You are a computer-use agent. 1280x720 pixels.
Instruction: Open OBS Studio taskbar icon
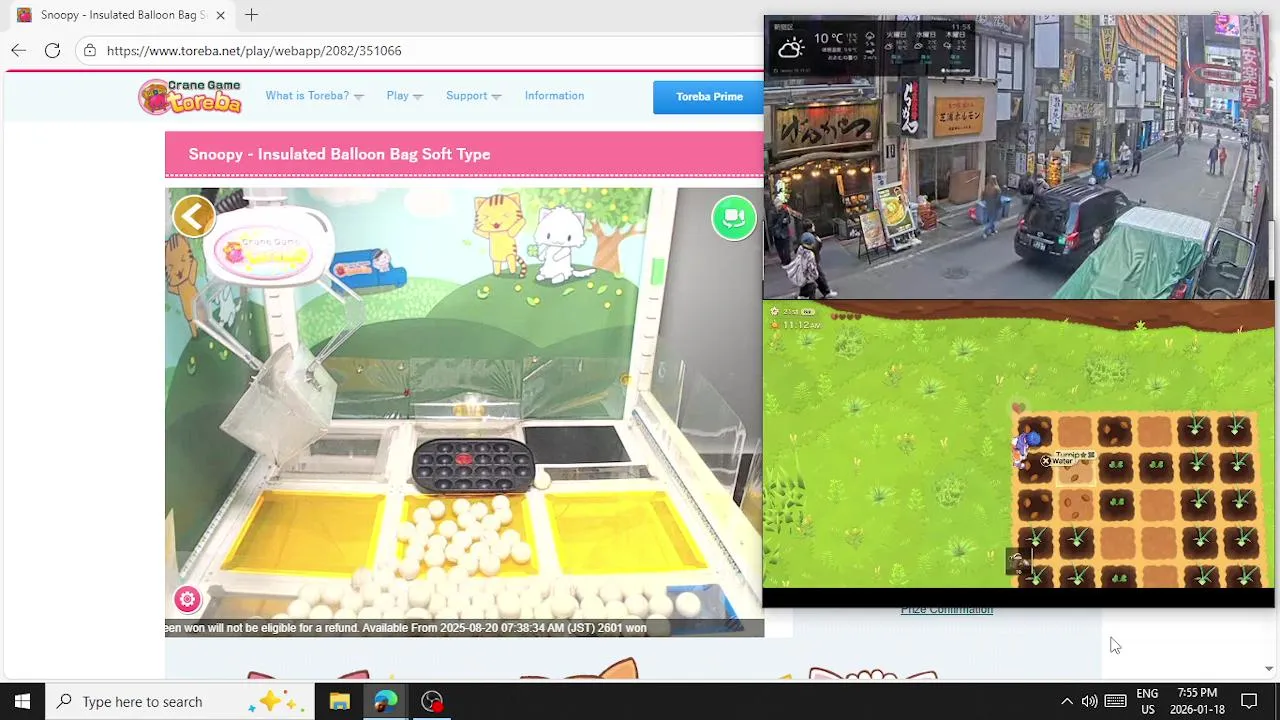[432, 702]
